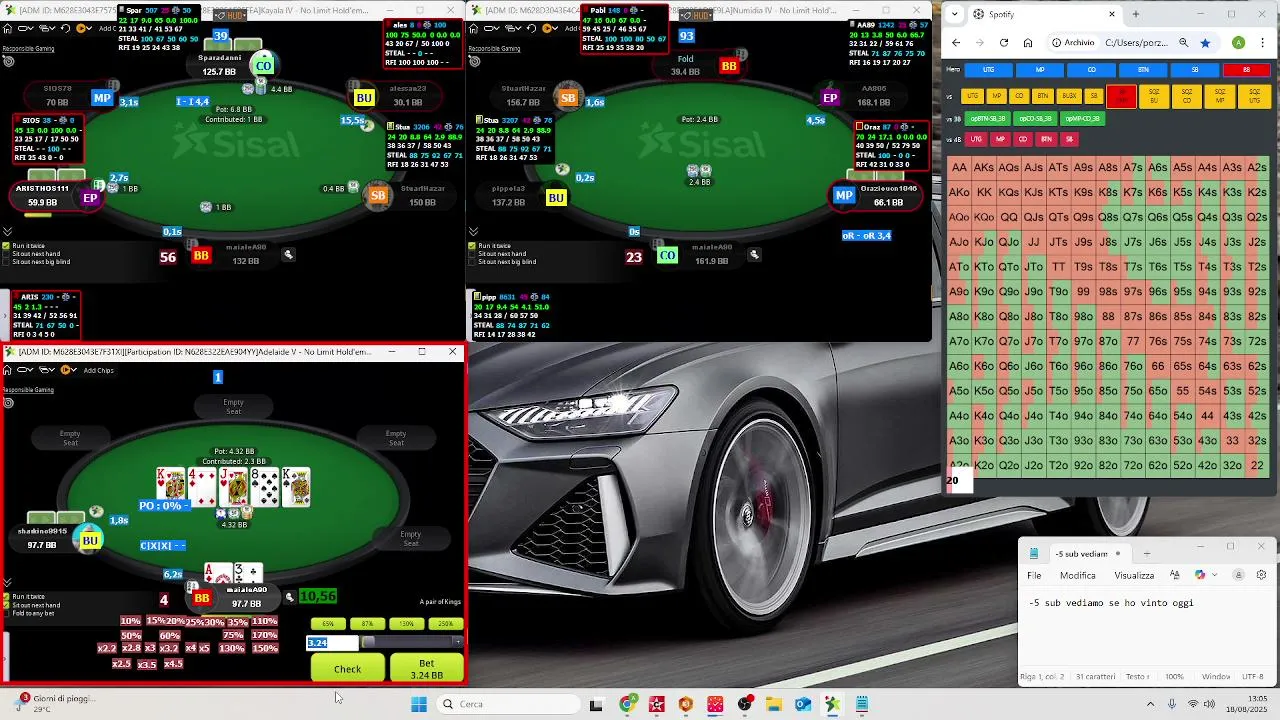Open the play options dropdown in Adelaide V table
The height and width of the screenshot is (720, 1280).
click(x=68, y=370)
